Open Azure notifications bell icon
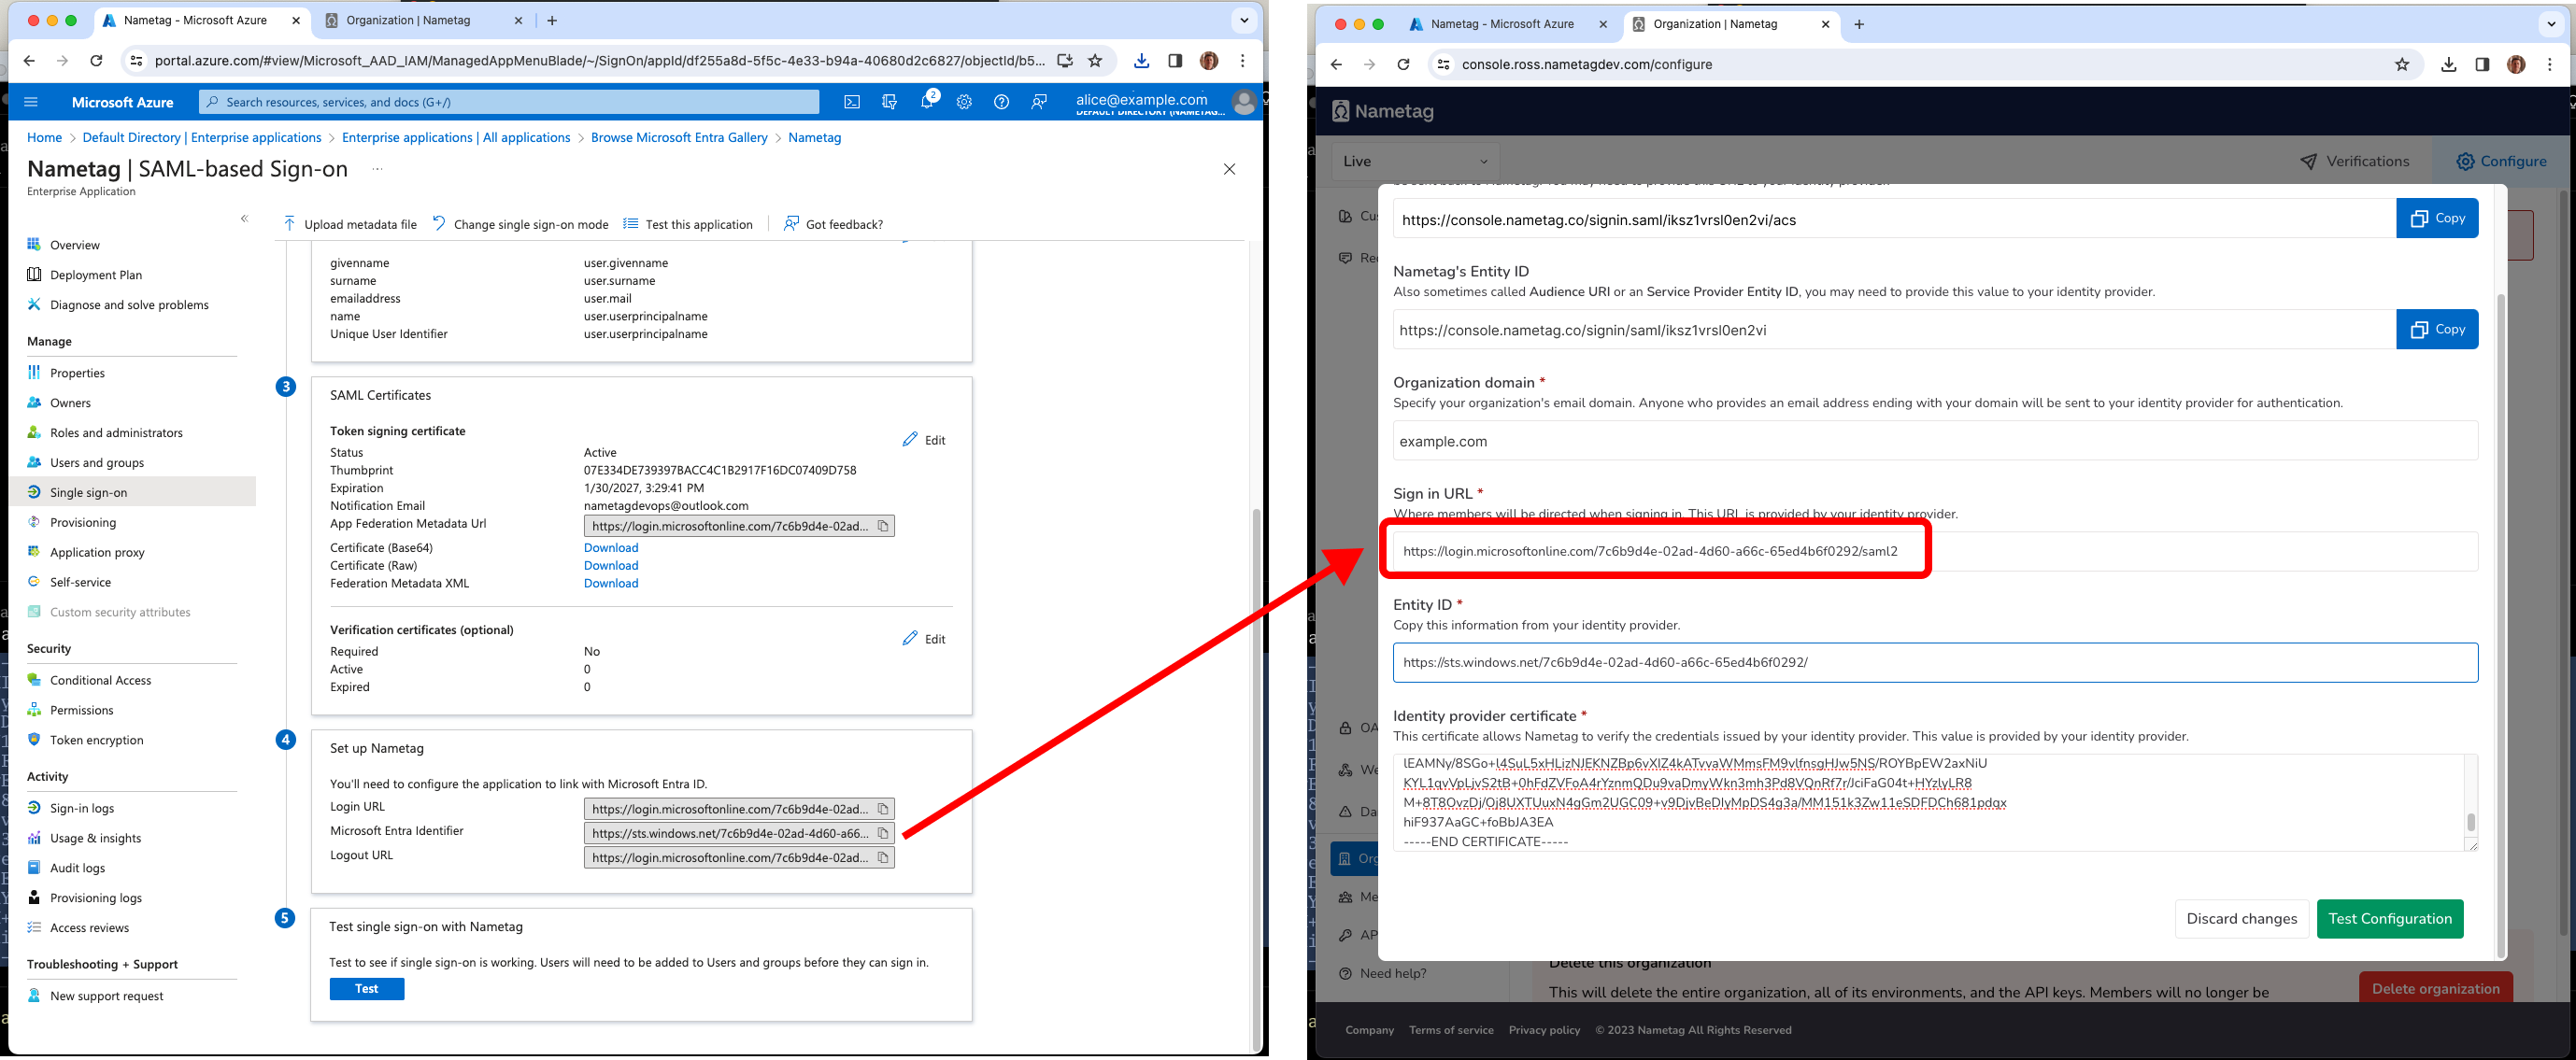This screenshot has width=2576, height=1060. [927, 102]
